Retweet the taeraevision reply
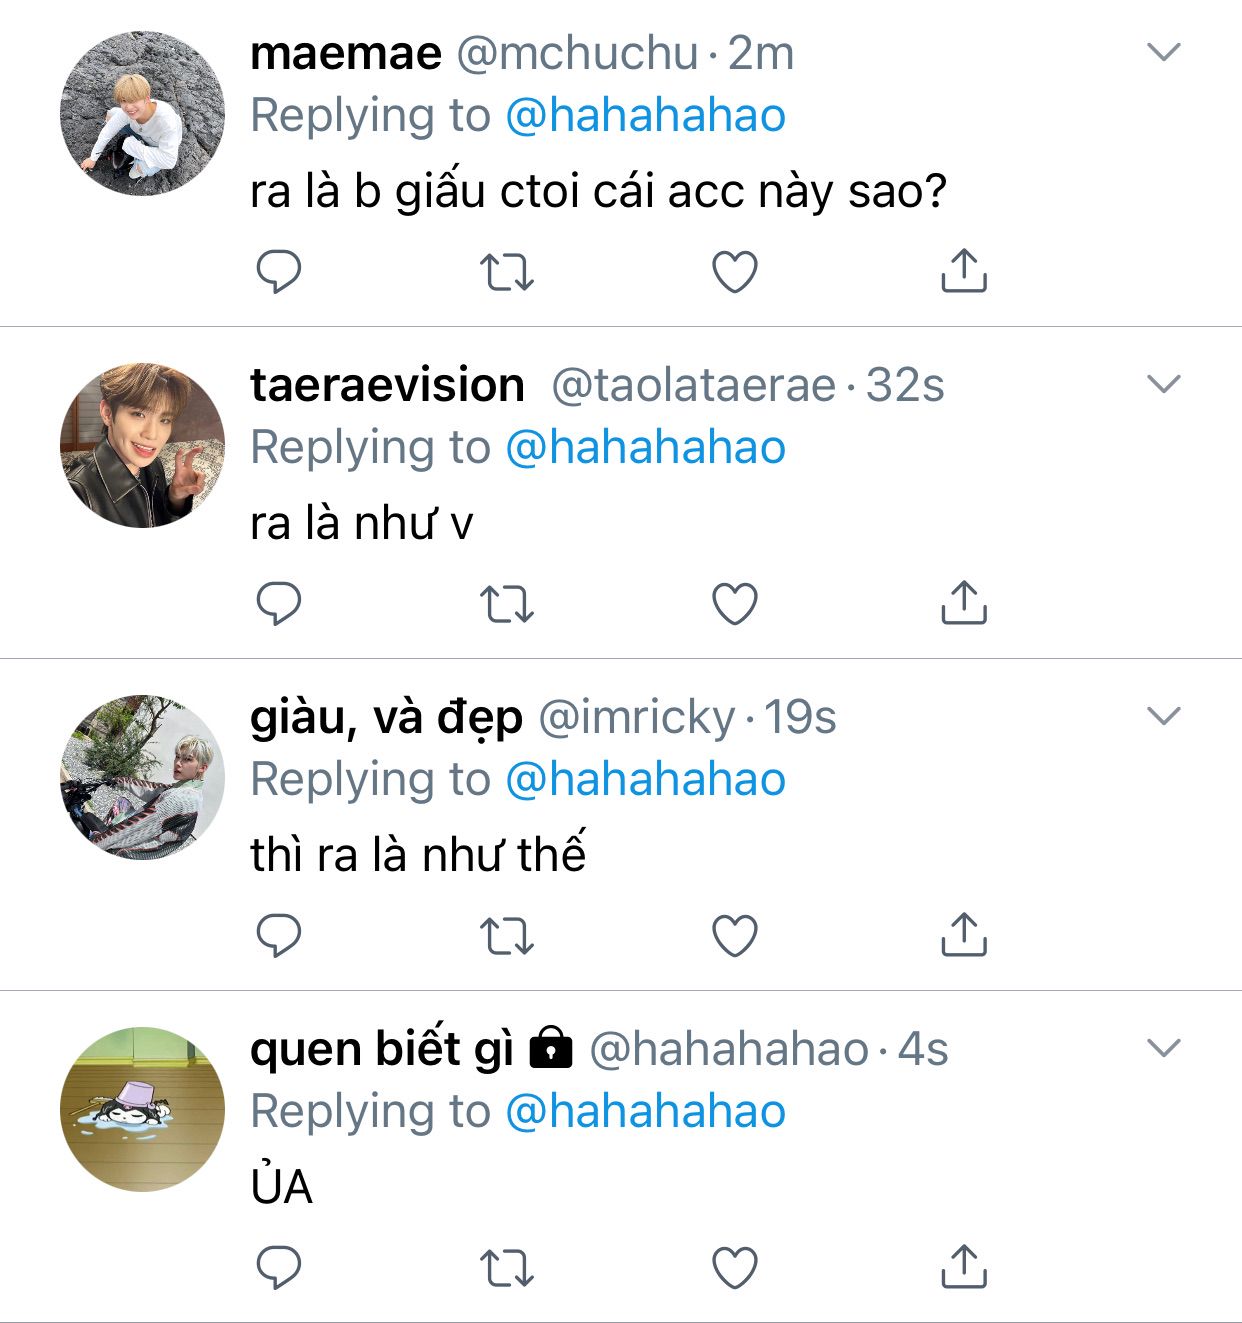This screenshot has height=1323, width=1242. pos(507,604)
